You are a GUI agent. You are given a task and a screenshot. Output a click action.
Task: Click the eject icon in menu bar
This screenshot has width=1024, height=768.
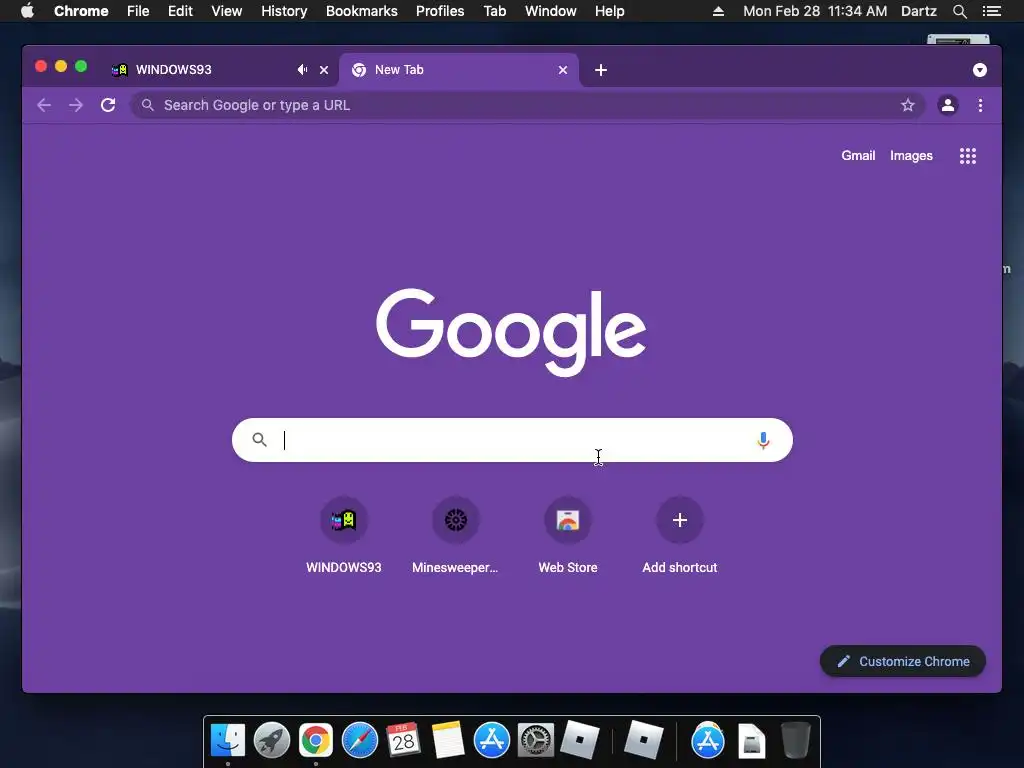(x=718, y=11)
